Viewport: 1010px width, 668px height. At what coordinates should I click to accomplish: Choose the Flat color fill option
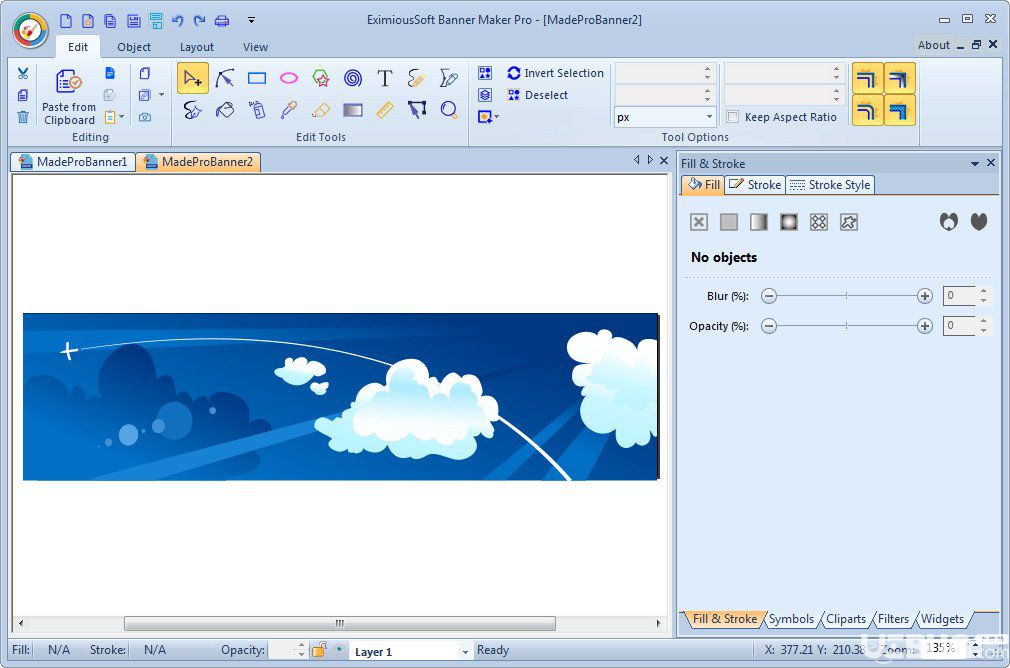click(729, 222)
